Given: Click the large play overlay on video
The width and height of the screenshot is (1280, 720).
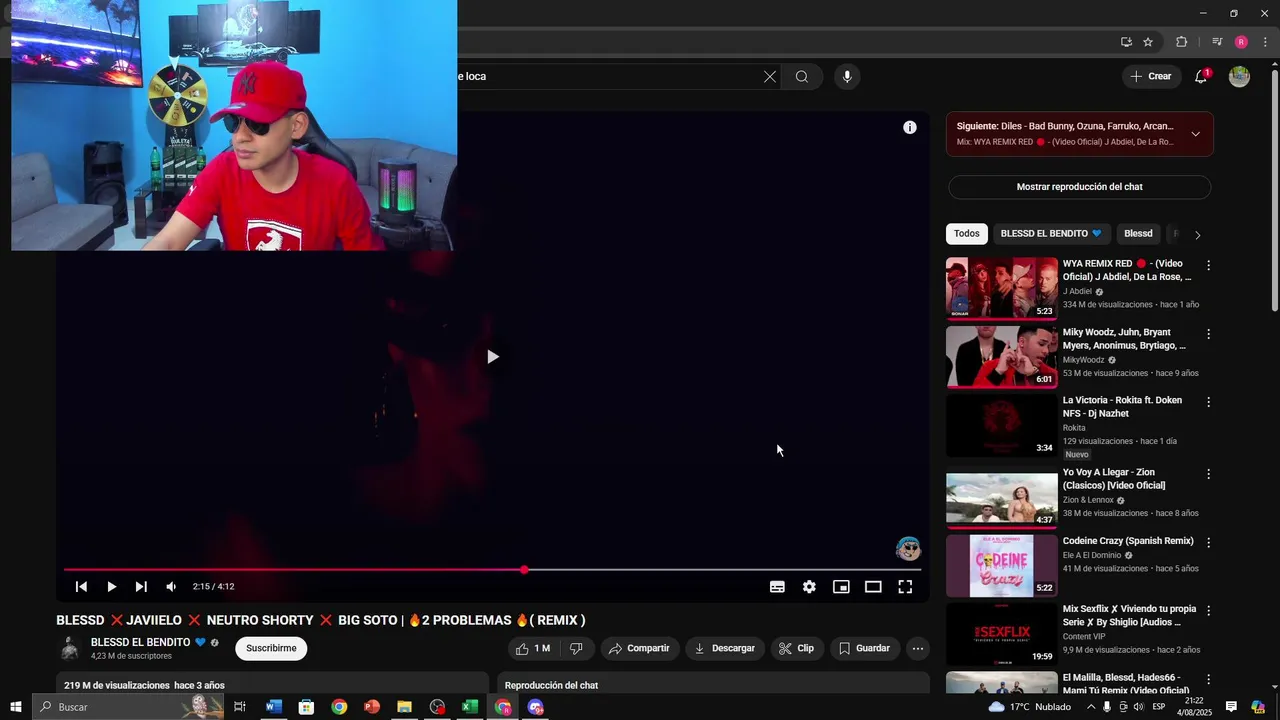Looking at the screenshot, I should click(492, 356).
